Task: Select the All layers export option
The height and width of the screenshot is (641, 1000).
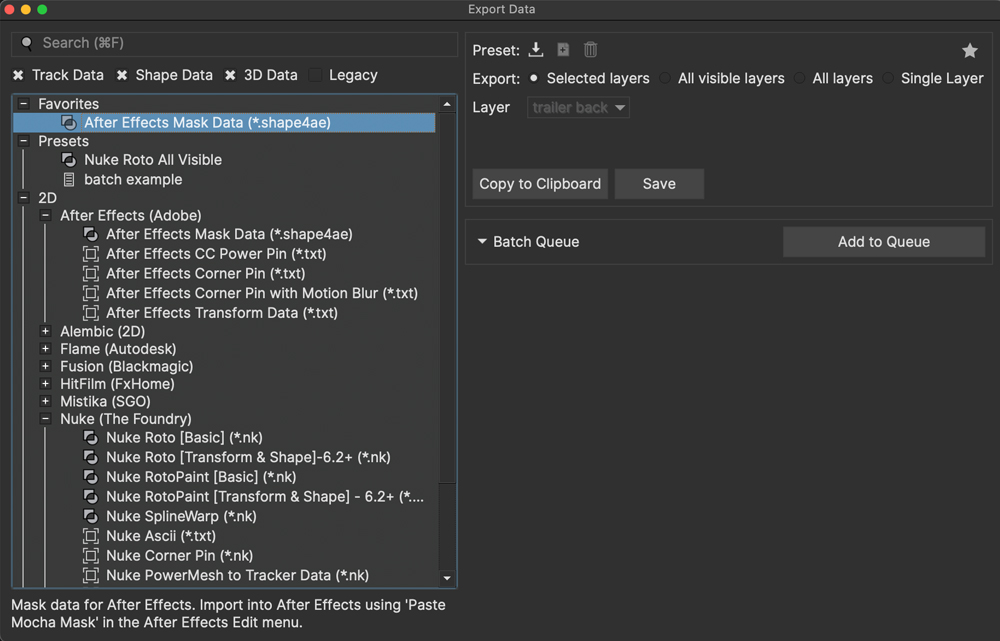Action: [800, 78]
